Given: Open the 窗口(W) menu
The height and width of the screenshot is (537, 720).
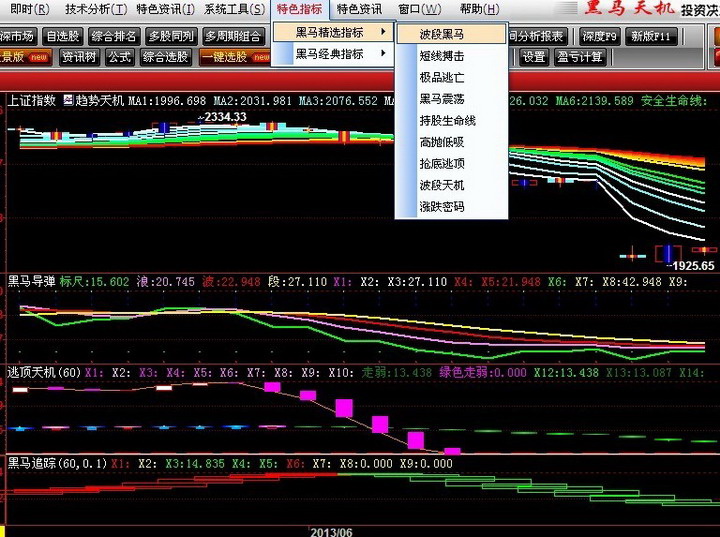Looking at the screenshot, I should tap(419, 9).
